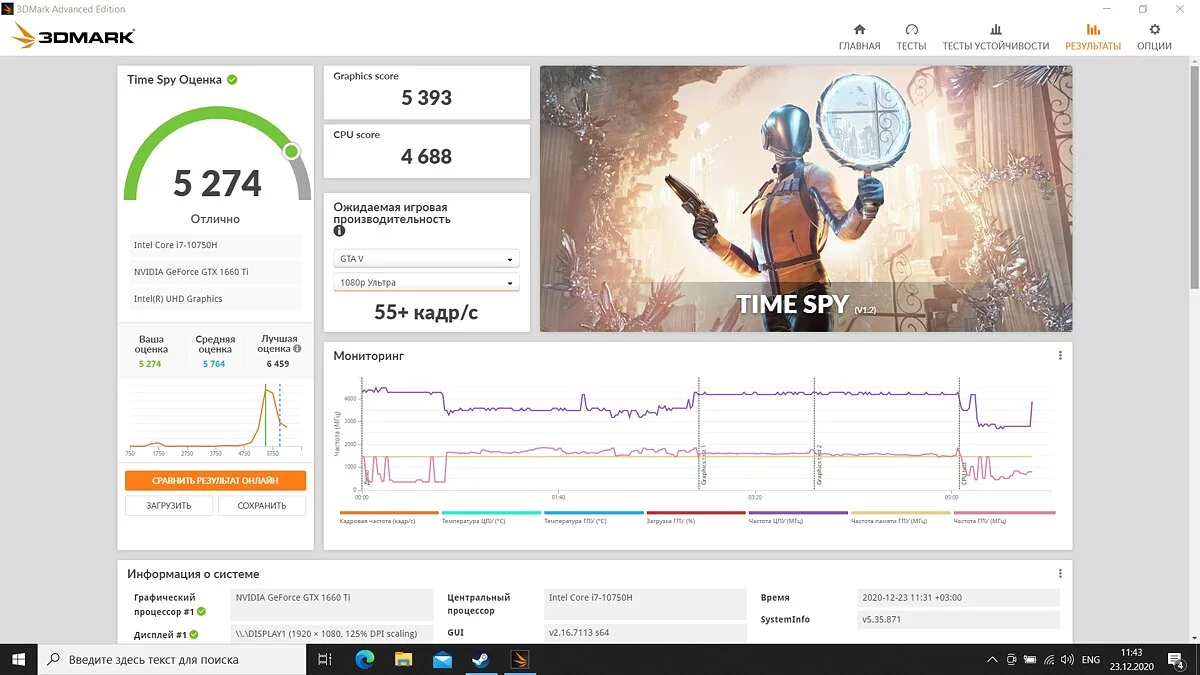
Task: Click info icon beside Лучшая оценка
Action: coord(296,349)
